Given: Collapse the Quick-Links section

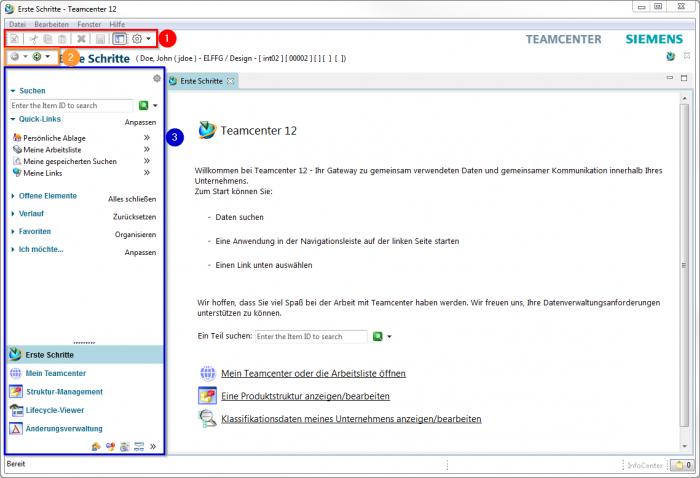Looking at the screenshot, I should coord(13,119).
